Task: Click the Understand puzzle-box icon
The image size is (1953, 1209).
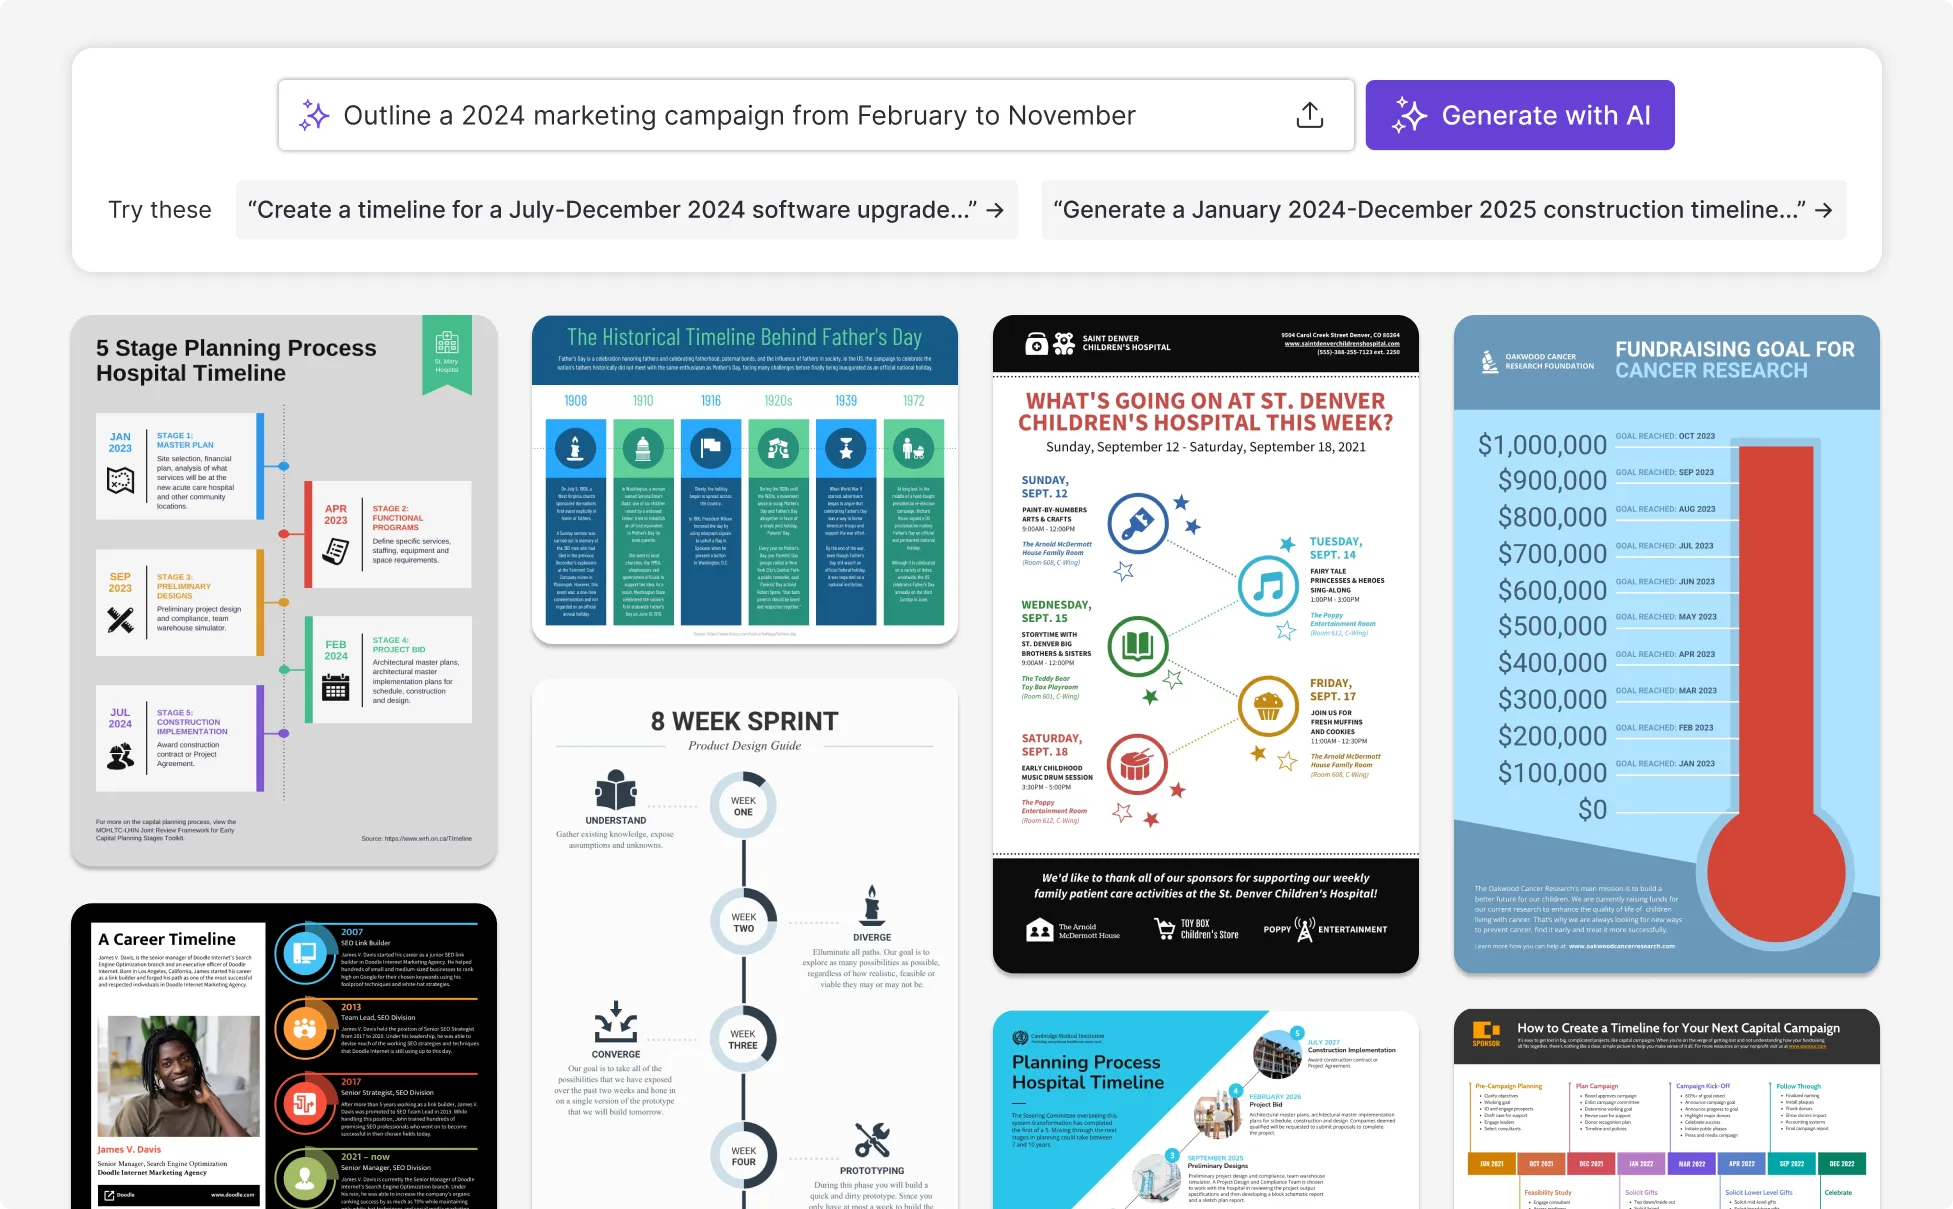Action: pos(616,790)
